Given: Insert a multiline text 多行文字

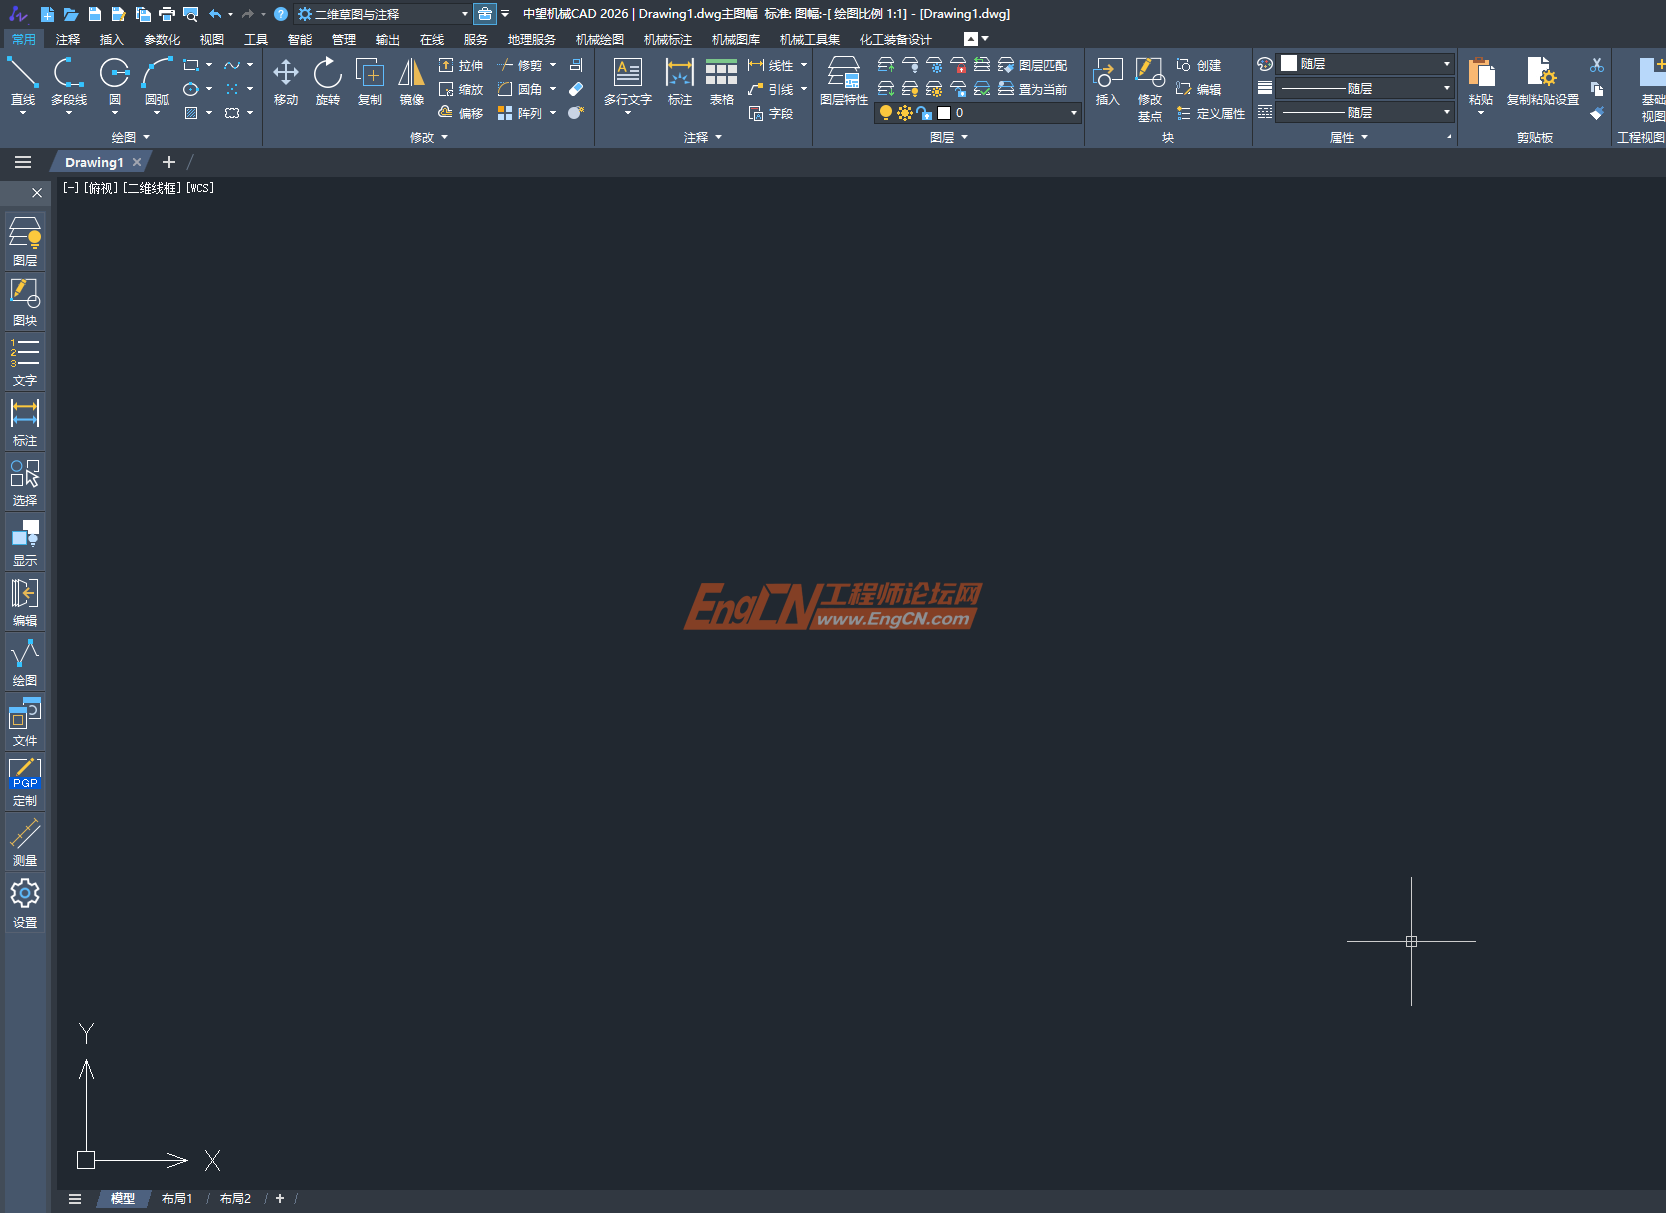Looking at the screenshot, I should 627,80.
